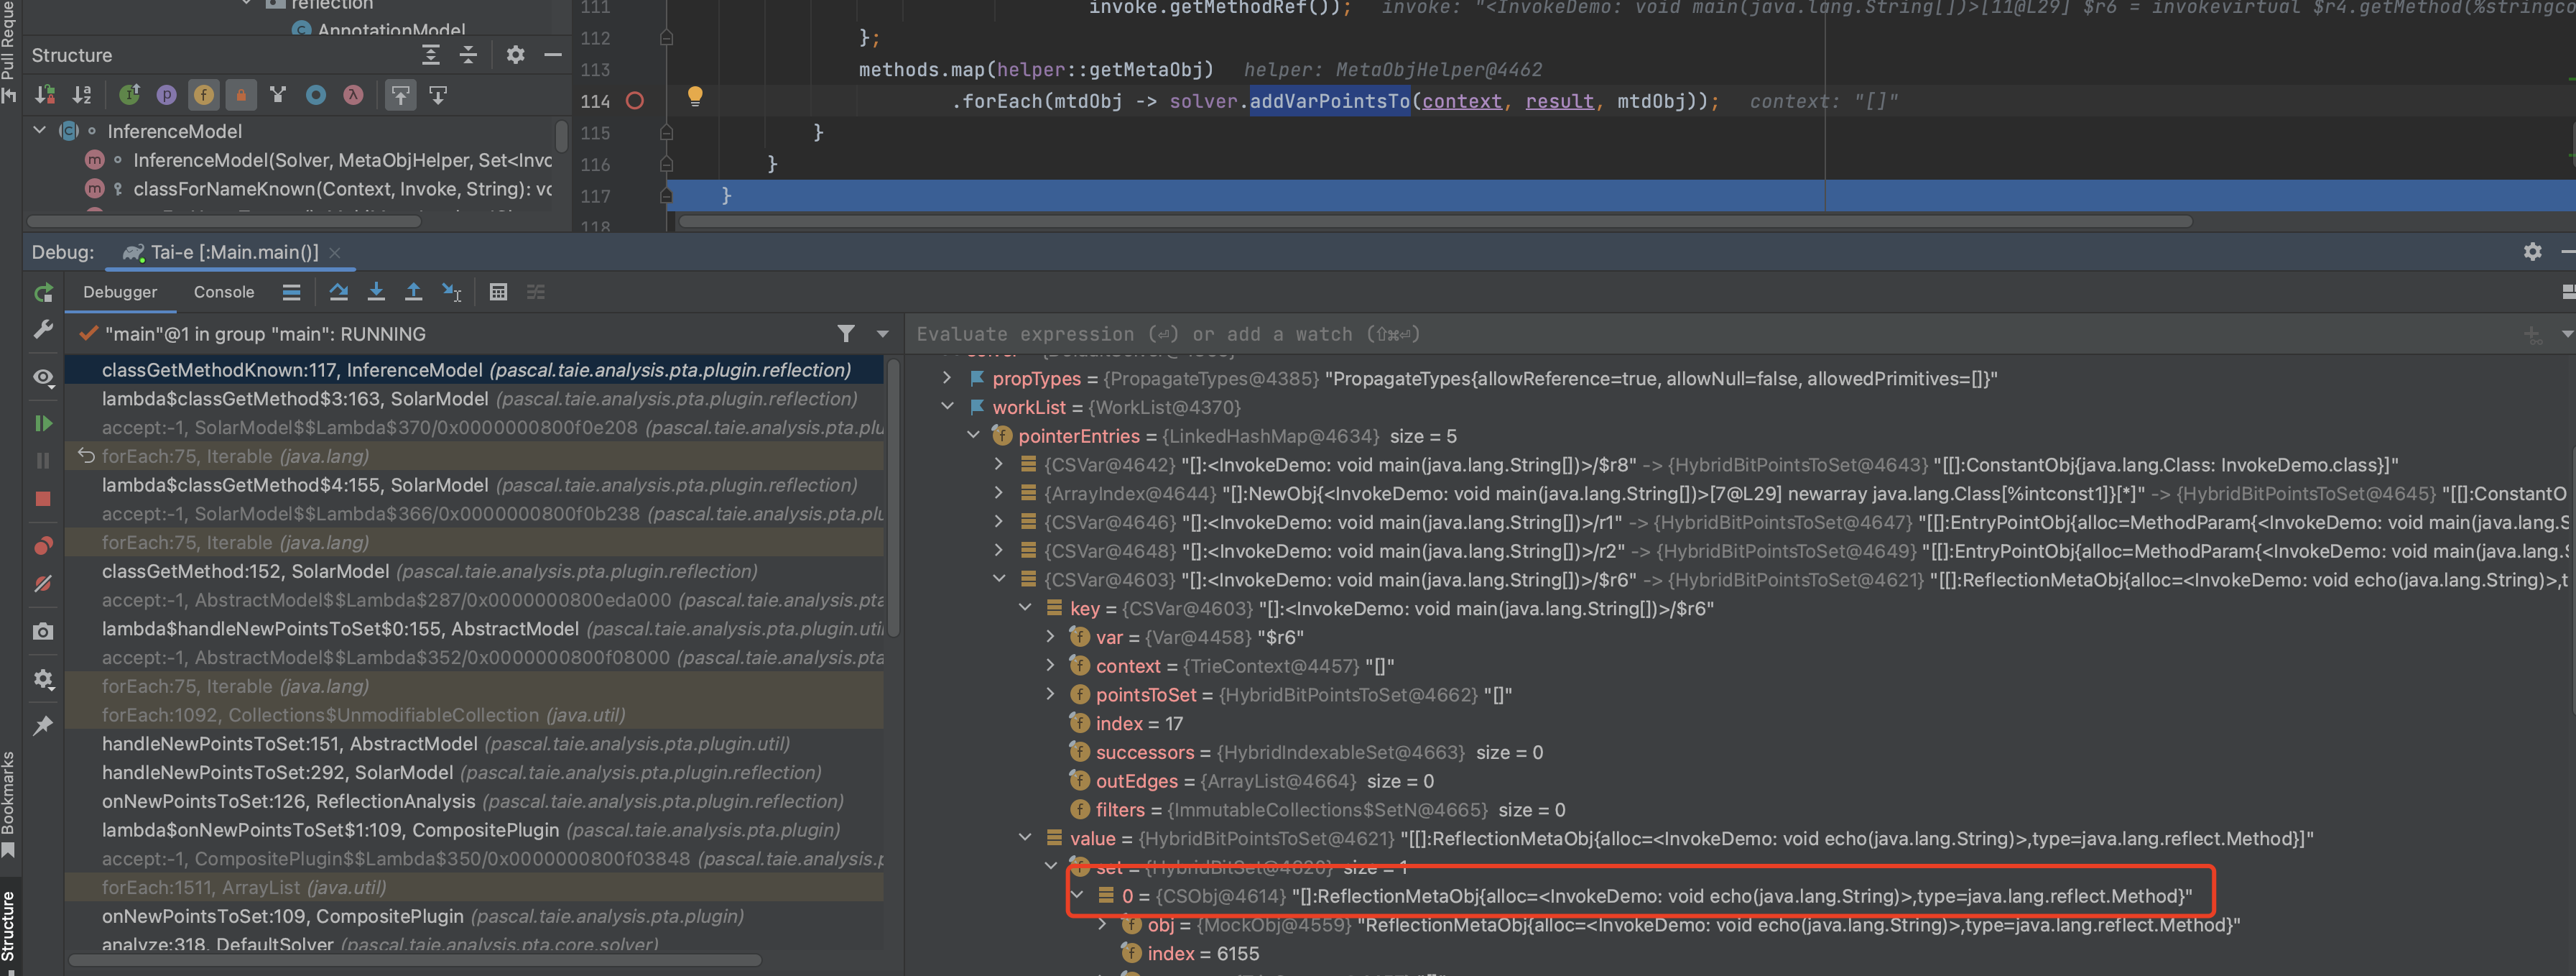Click Step Over icon
The width and height of the screenshot is (2576, 976).
[338, 292]
